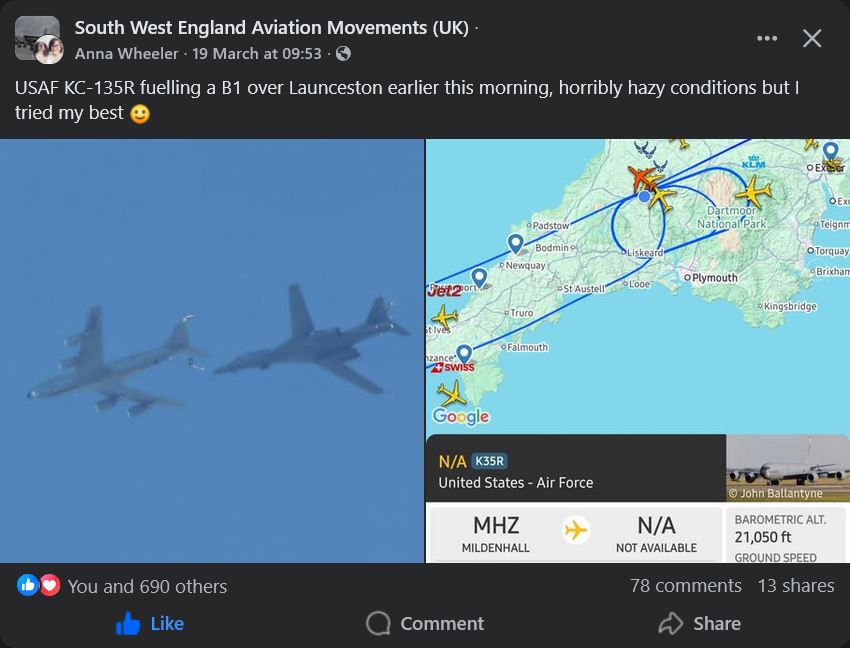Click the heart love reaction icon
Image resolution: width=850 pixels, height=648 pixels.
point(49,586)
